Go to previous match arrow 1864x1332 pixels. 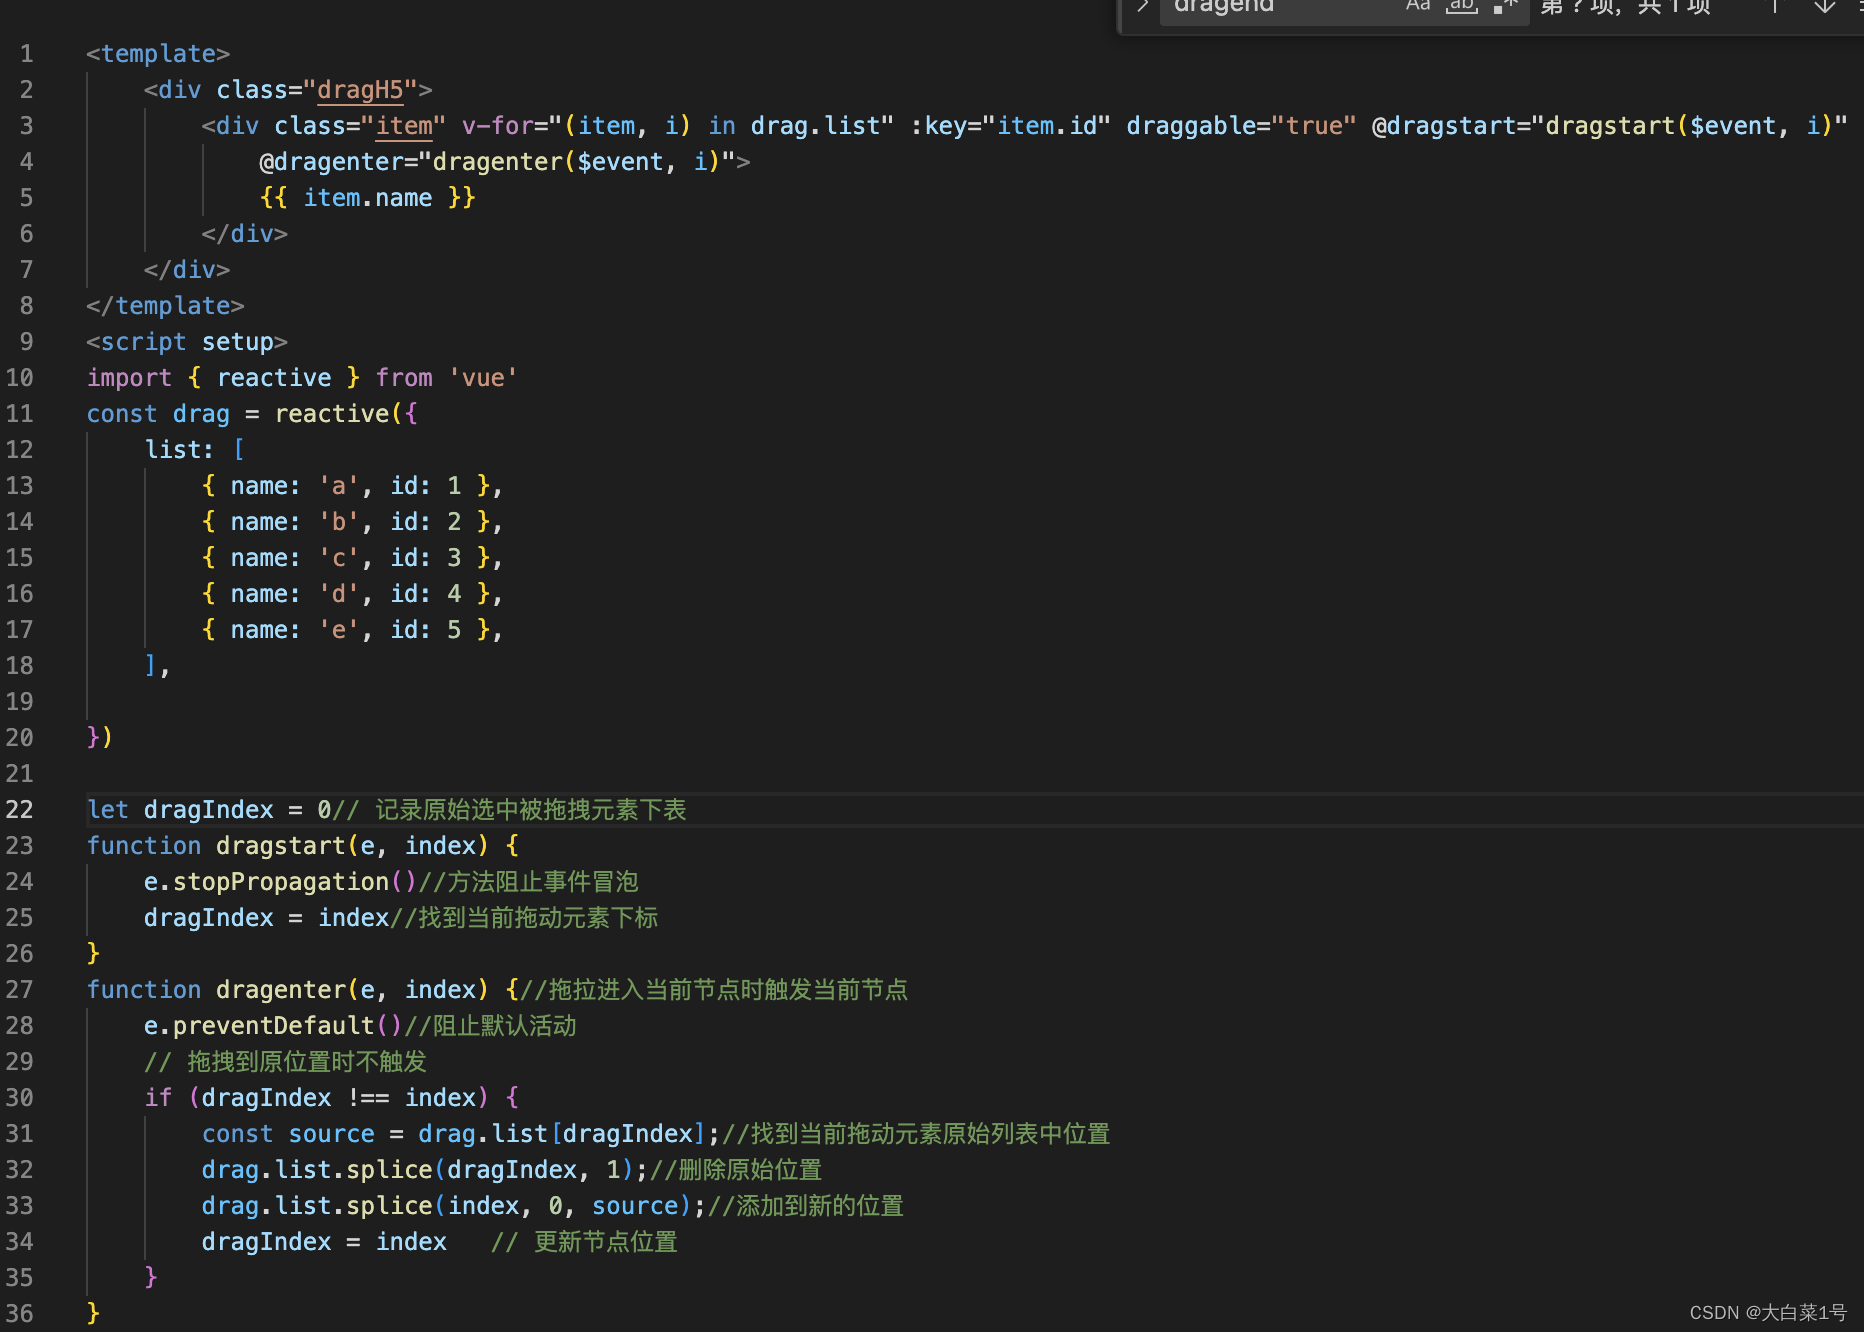[1775, 6]
